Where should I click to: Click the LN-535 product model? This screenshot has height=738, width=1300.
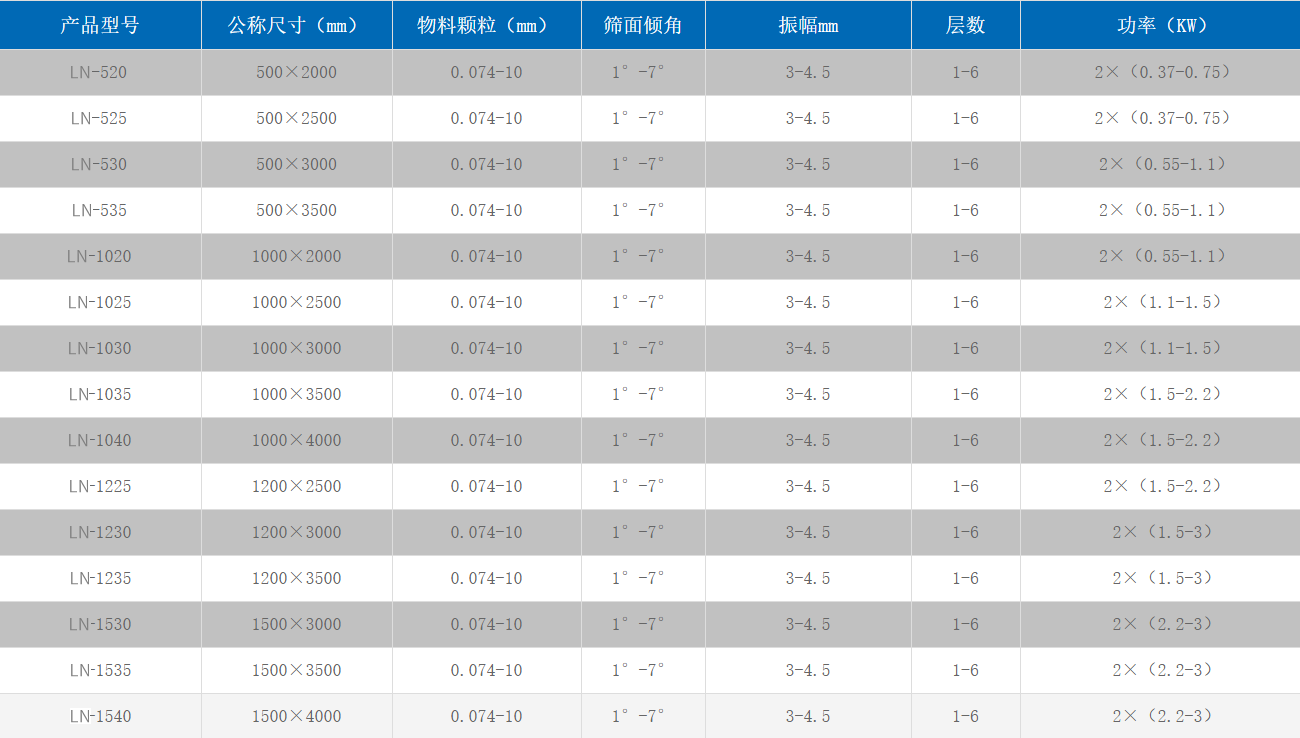pos(99,210)
